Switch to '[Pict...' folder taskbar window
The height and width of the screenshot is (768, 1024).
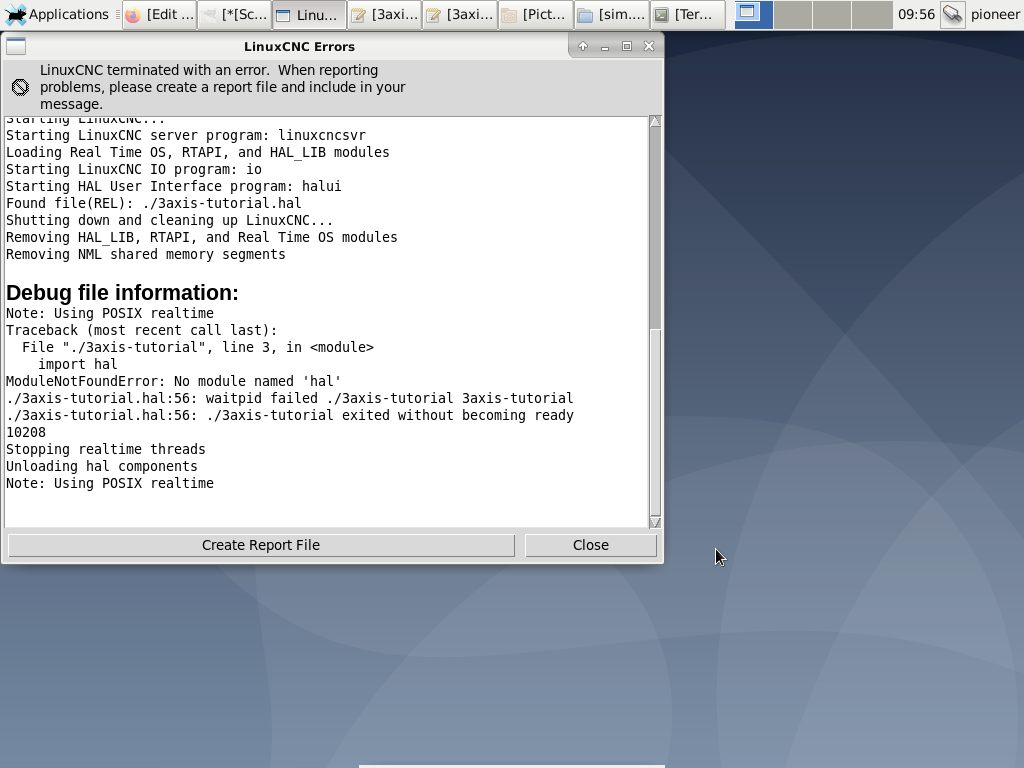(535, 15)
